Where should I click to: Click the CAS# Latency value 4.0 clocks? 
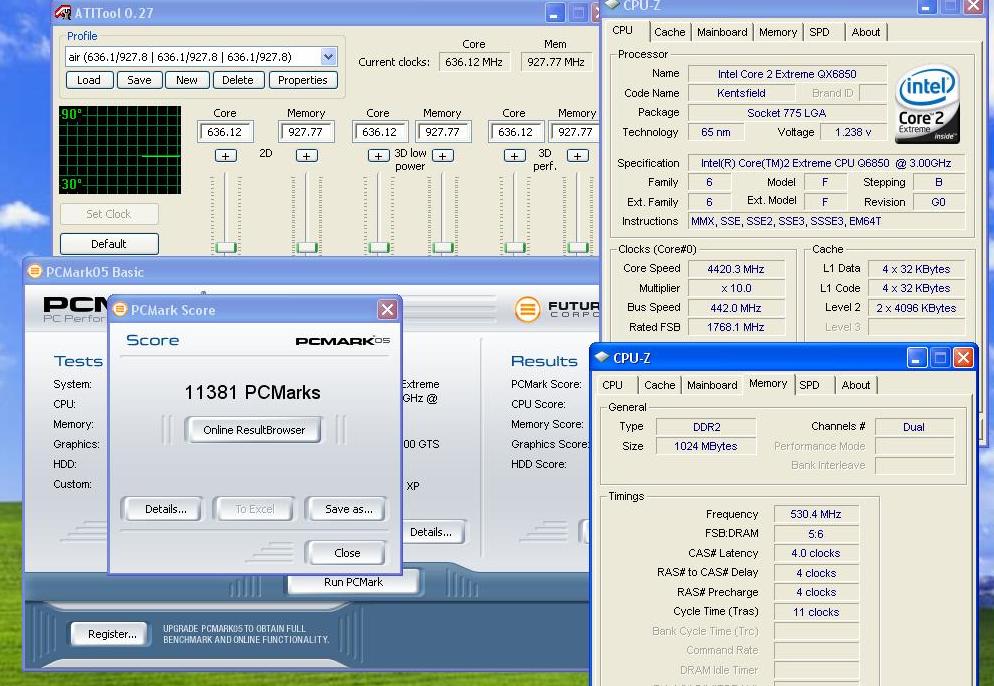(816, 553)
